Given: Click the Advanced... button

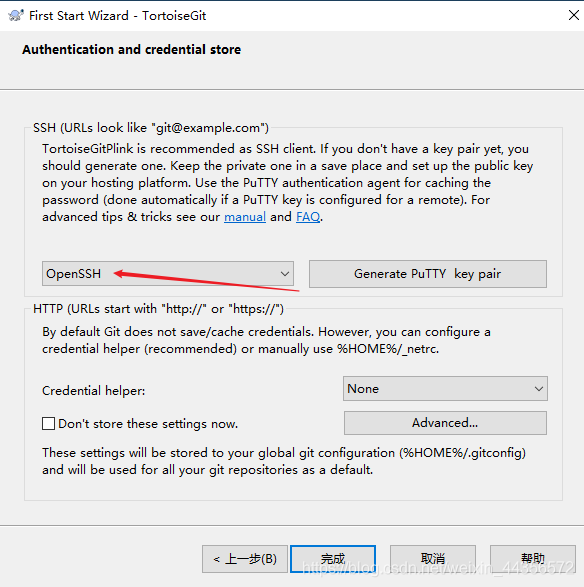Looking at the screenshot, I should pyautogui.click(x=445, y=423).
